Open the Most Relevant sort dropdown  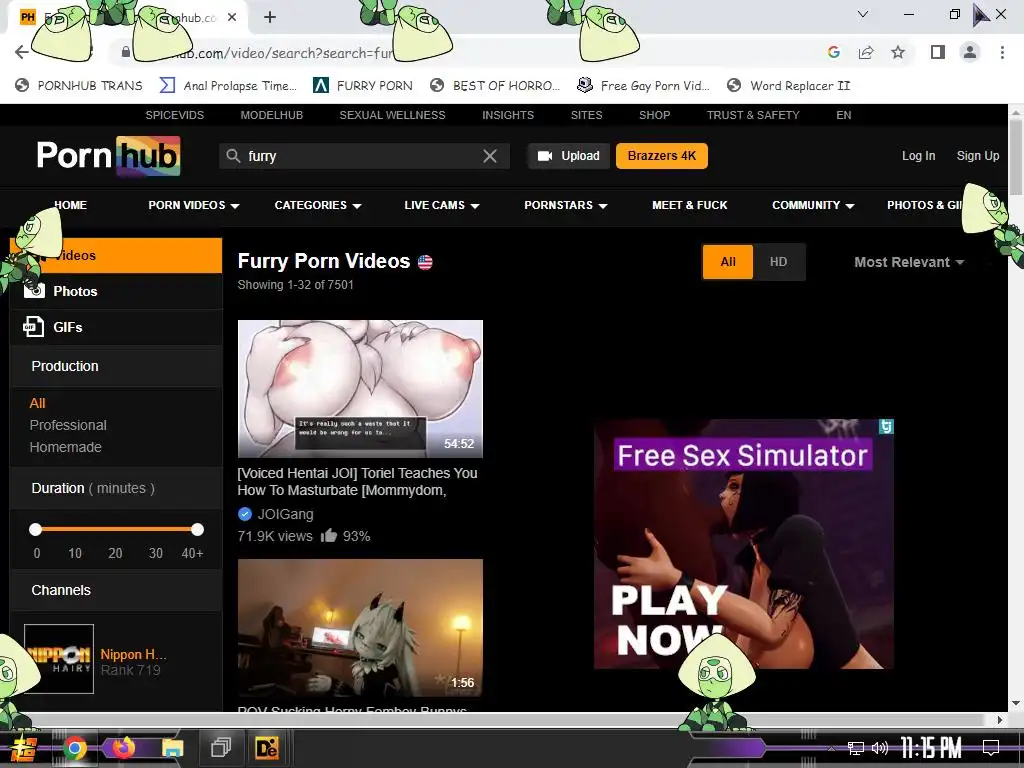(x=909, y=262)
